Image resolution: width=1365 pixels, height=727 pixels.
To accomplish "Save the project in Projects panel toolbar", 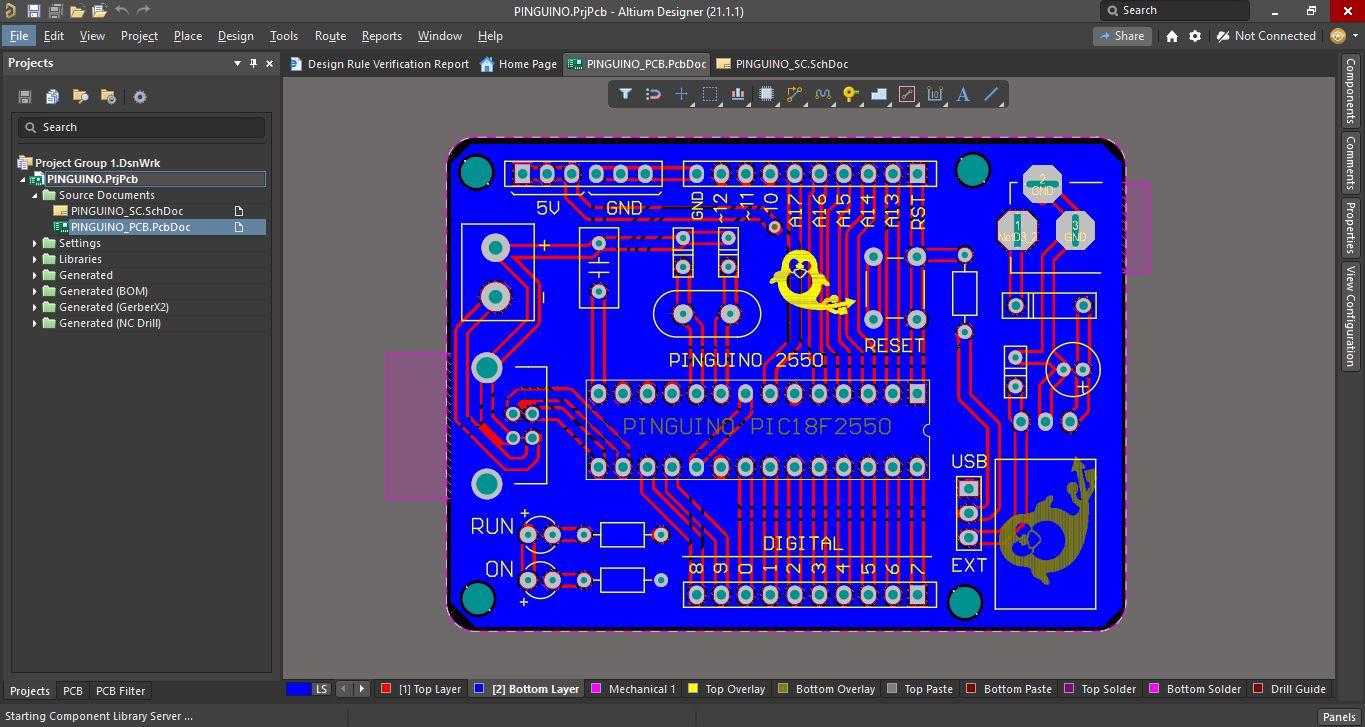I will pos(25,97).
